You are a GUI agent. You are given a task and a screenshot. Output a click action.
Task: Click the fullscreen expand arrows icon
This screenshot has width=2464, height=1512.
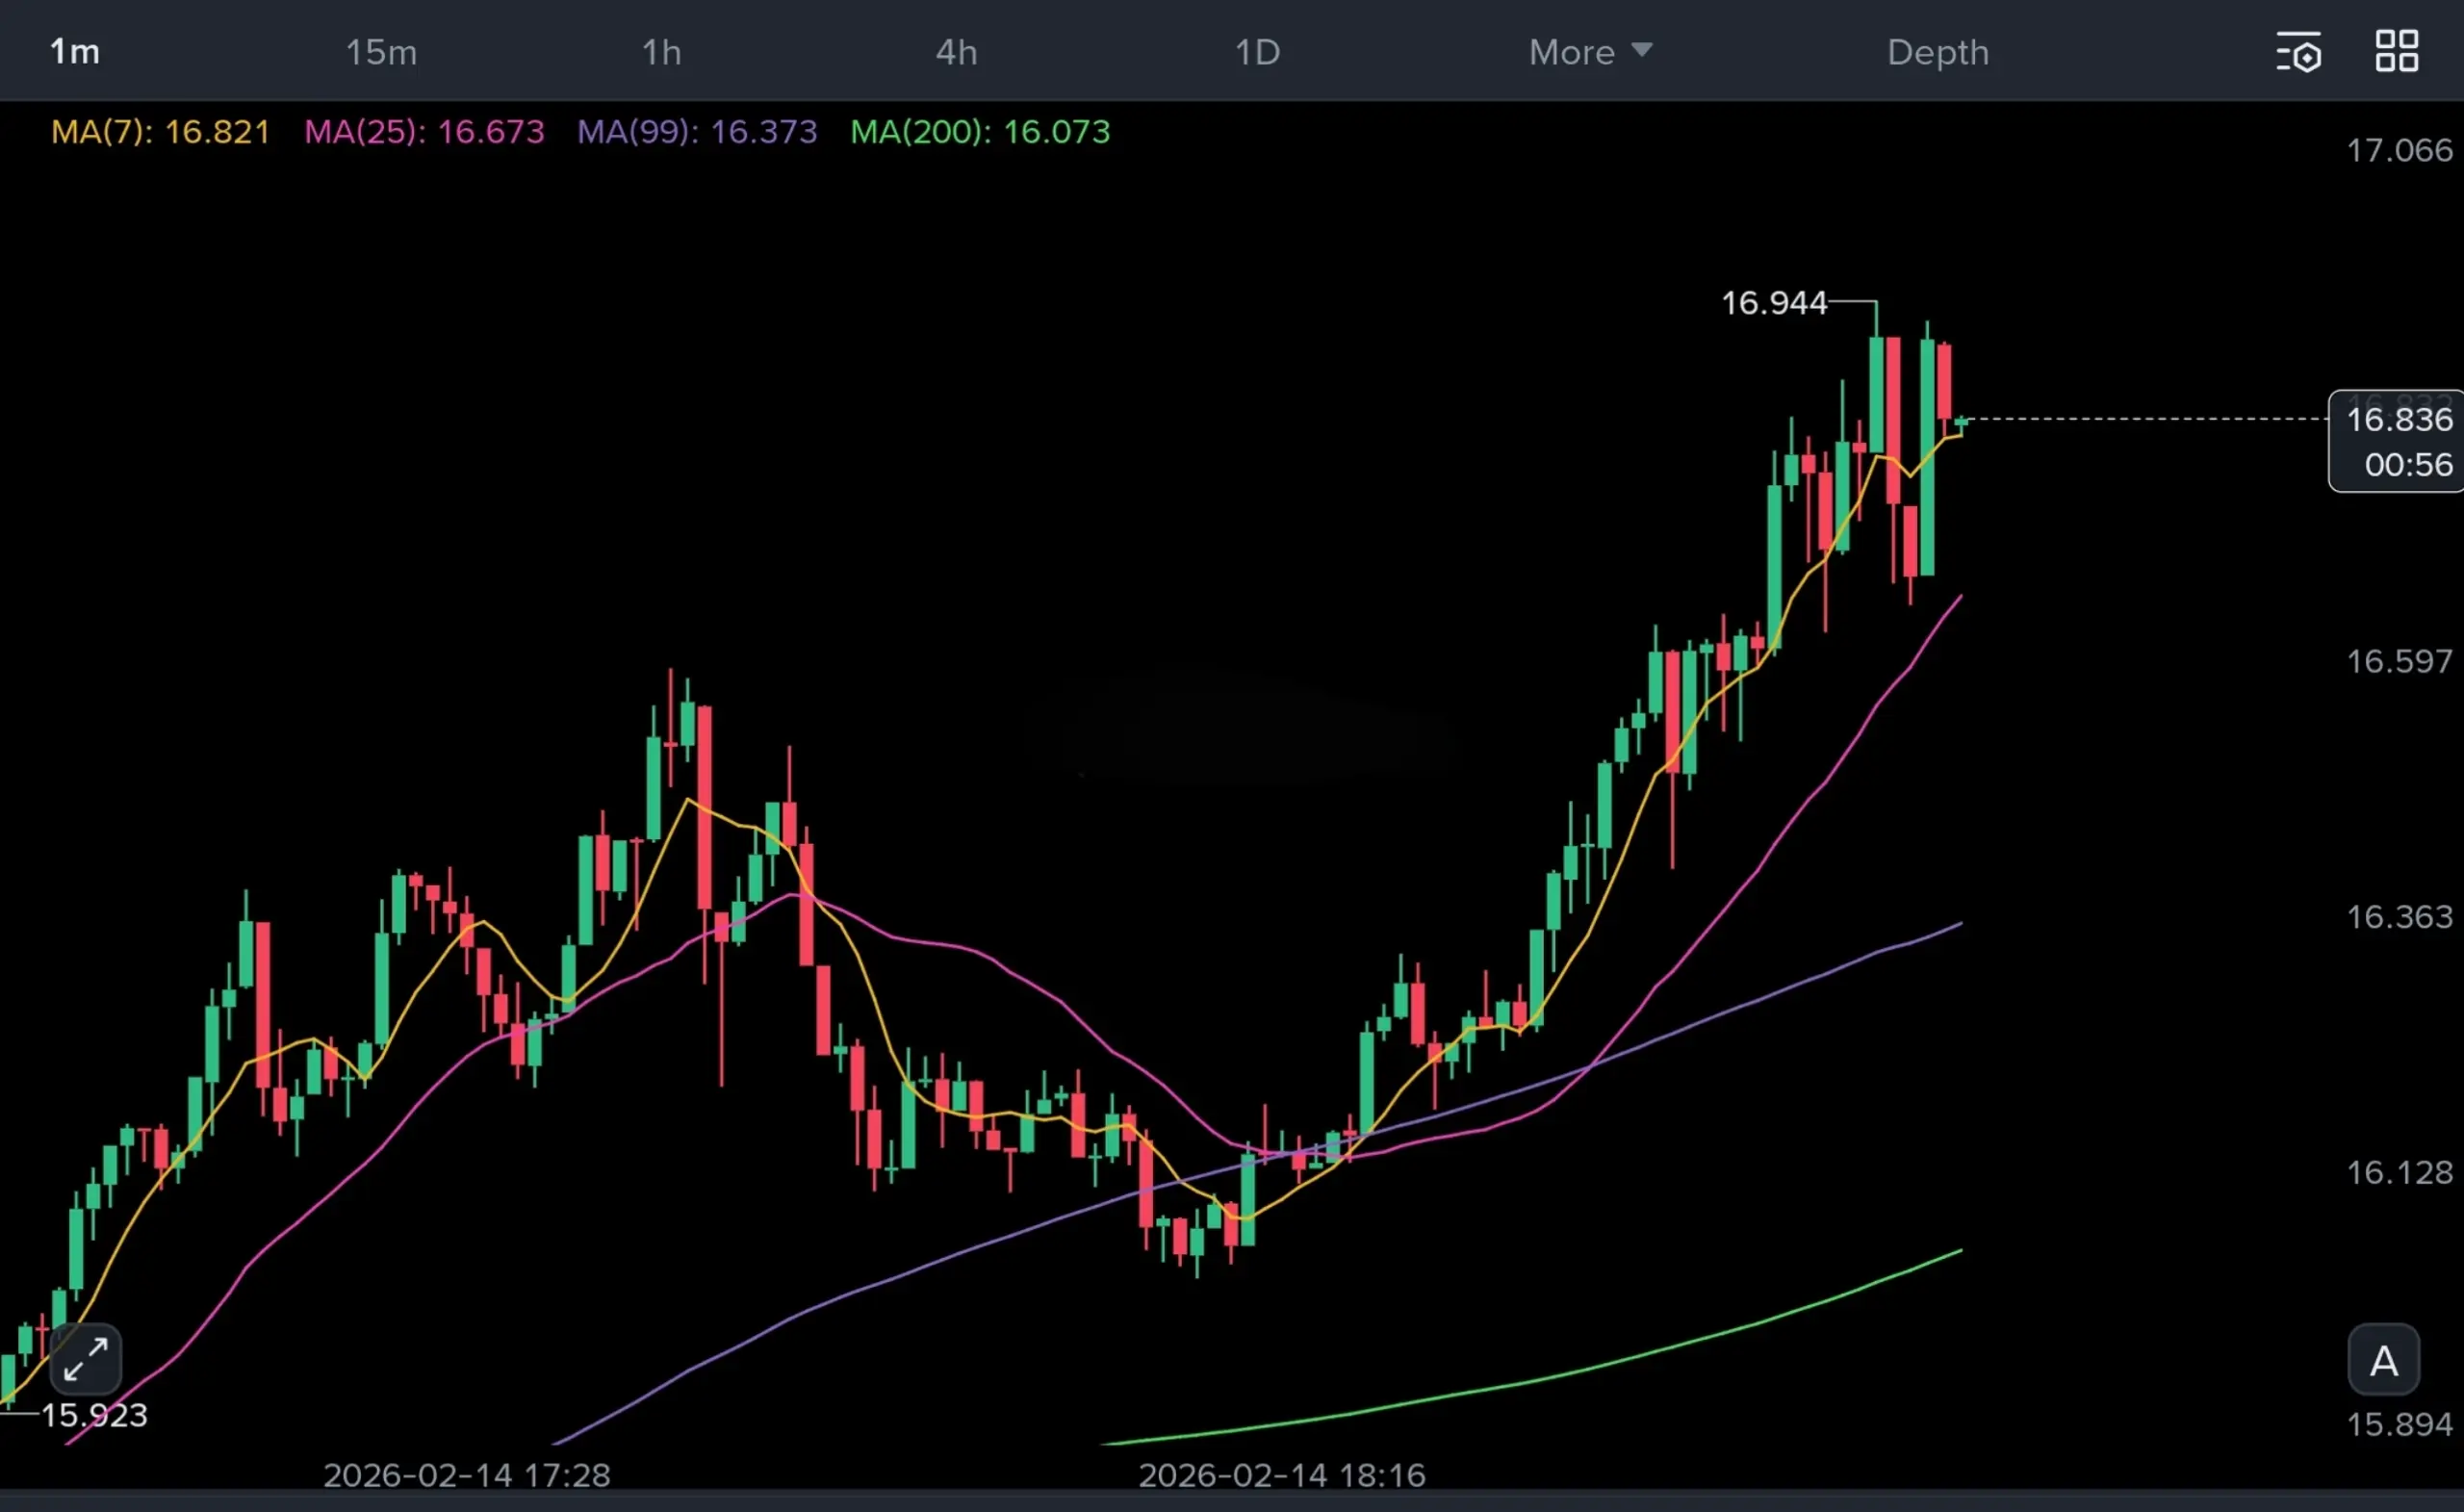(86, 1359)
